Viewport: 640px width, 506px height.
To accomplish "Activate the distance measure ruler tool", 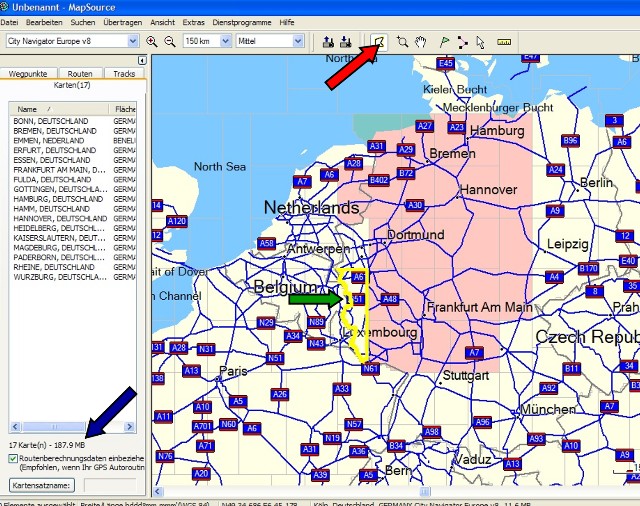I will (x=503, y=41).
